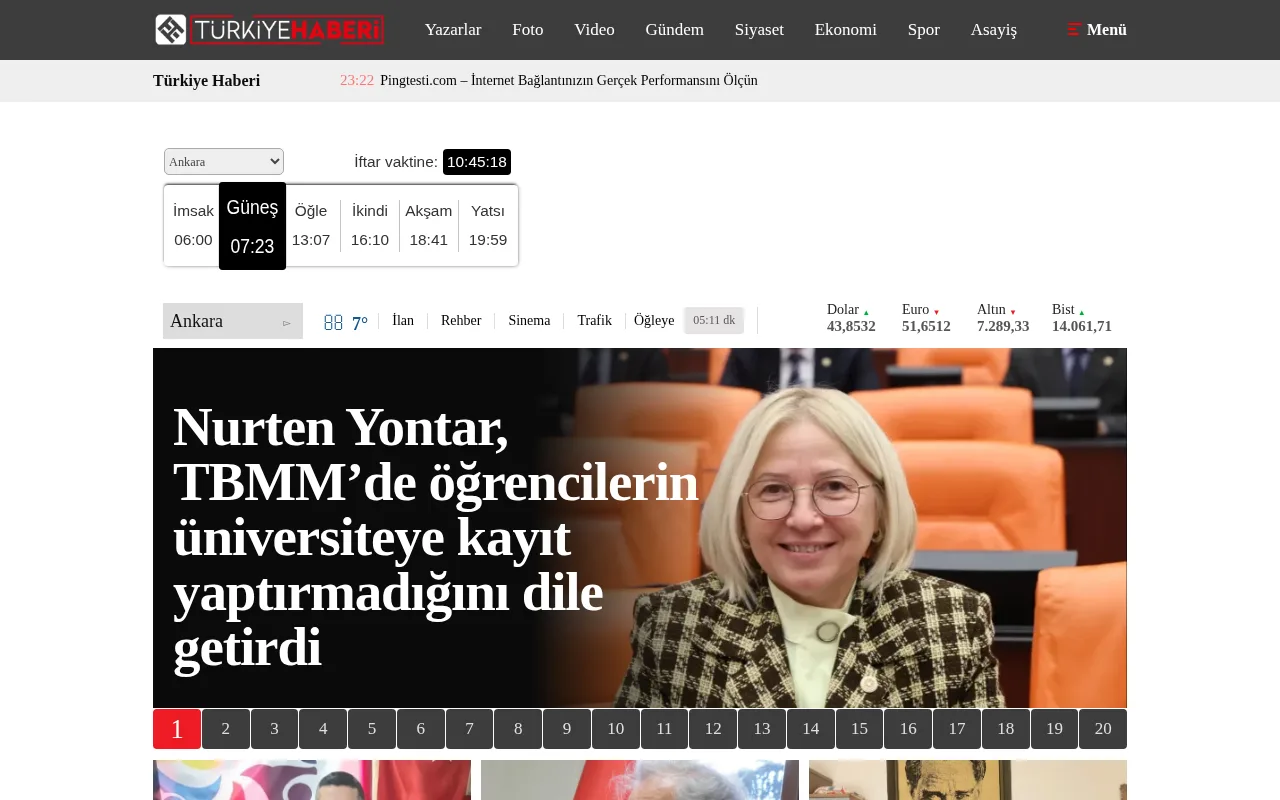Select the highlighted Güneş prayer time
The image size is (1280, 800).
pyautogui.click(x=252, y=225)
